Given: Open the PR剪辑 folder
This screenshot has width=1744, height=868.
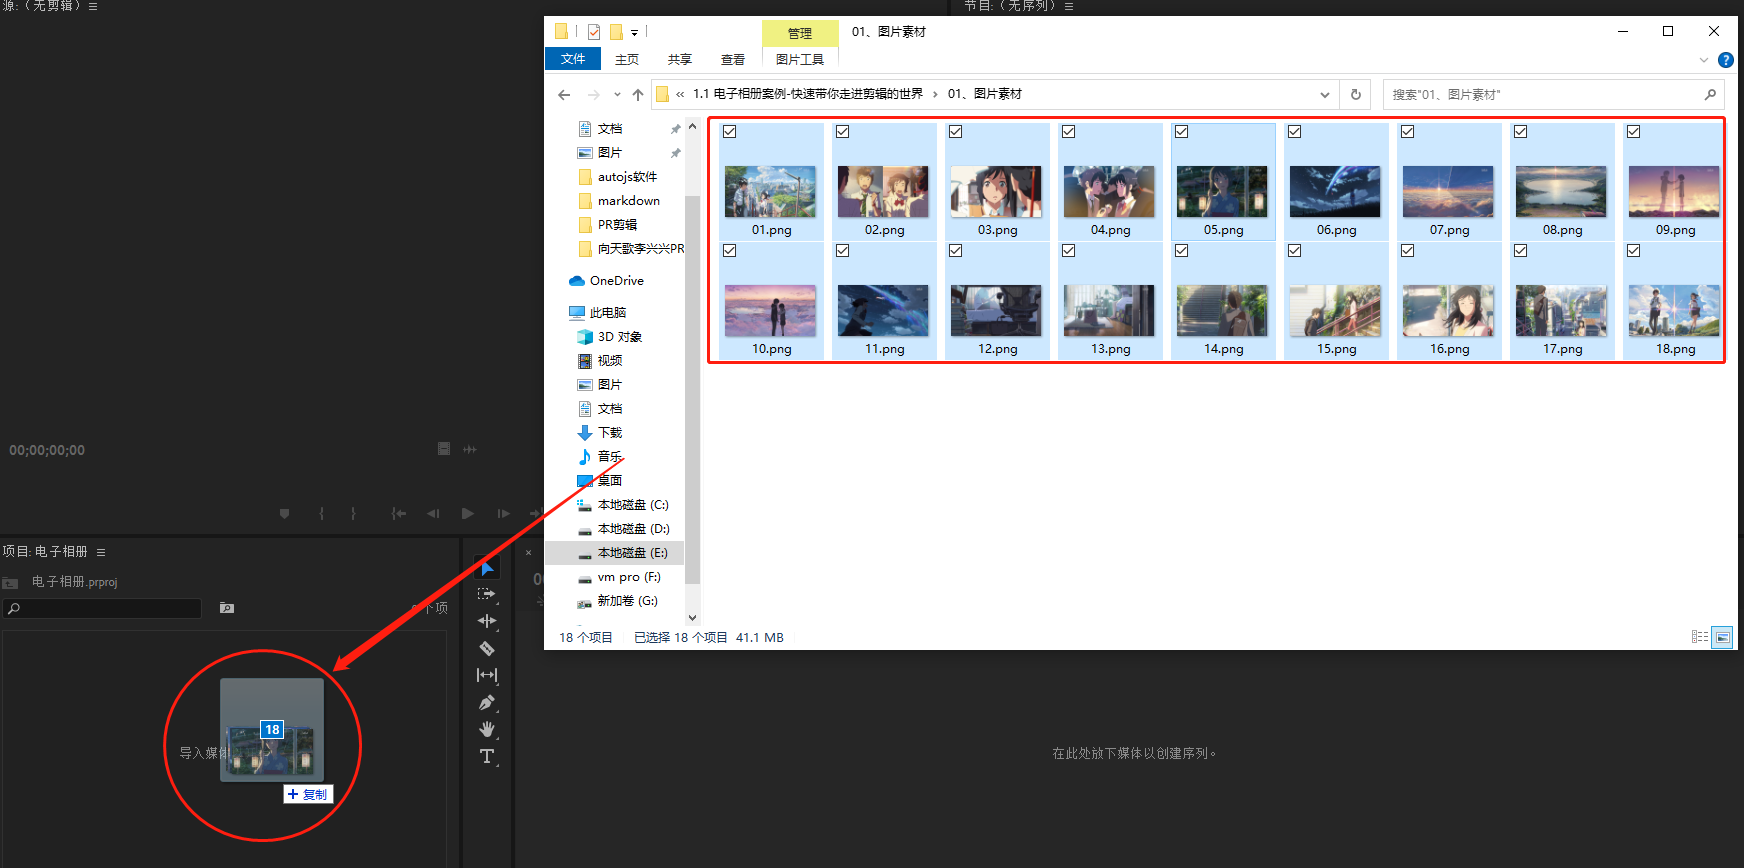Looking at the screenshot, I should [x=608, y=225].
